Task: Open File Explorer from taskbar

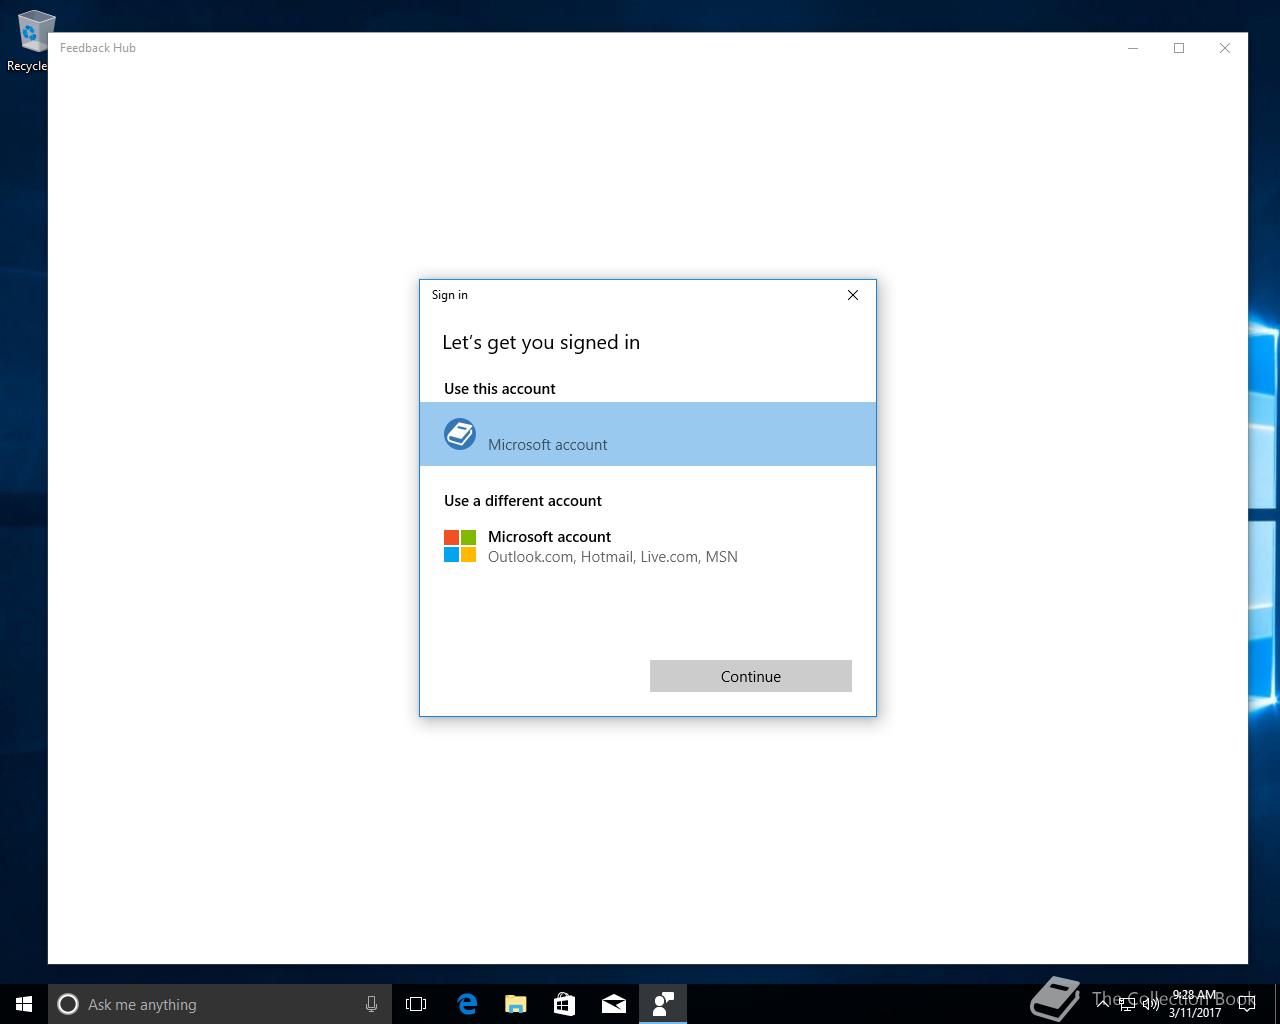Action: pyautogui.click(x=516, y=1004)
